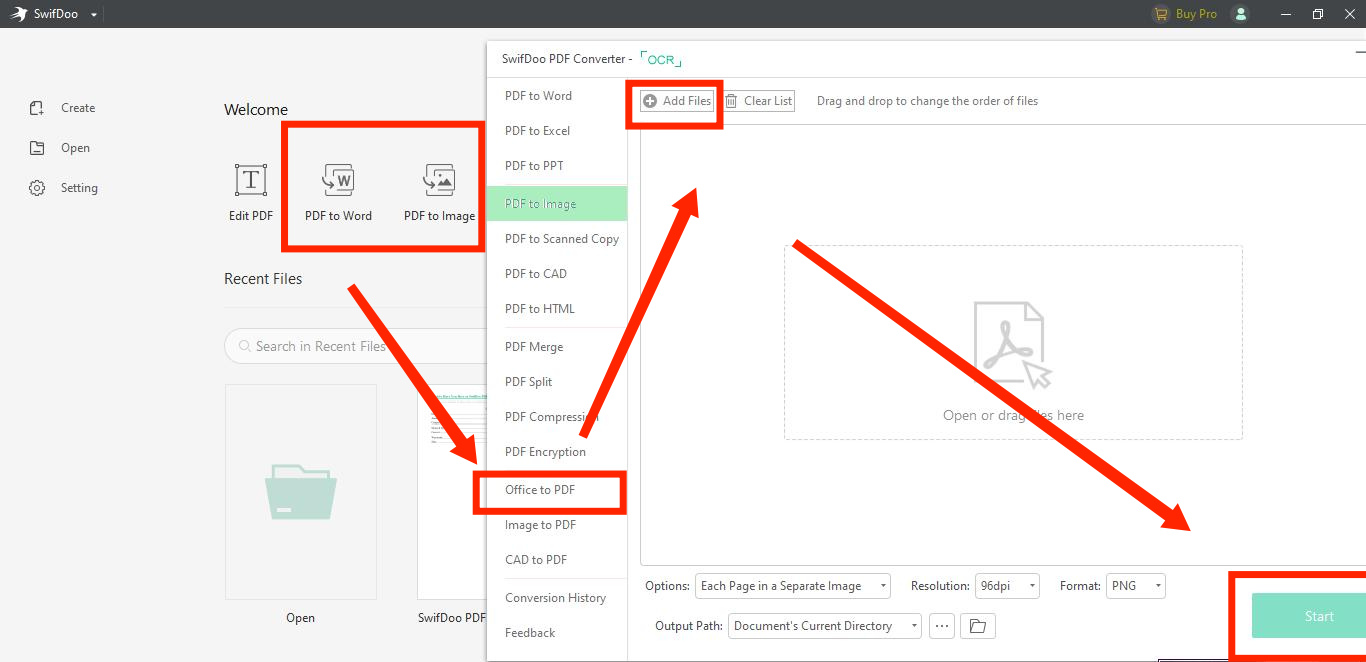This screenshot has height=662, width=1366.
Task: Click the Add Files button
Action: tap(677, 101)
